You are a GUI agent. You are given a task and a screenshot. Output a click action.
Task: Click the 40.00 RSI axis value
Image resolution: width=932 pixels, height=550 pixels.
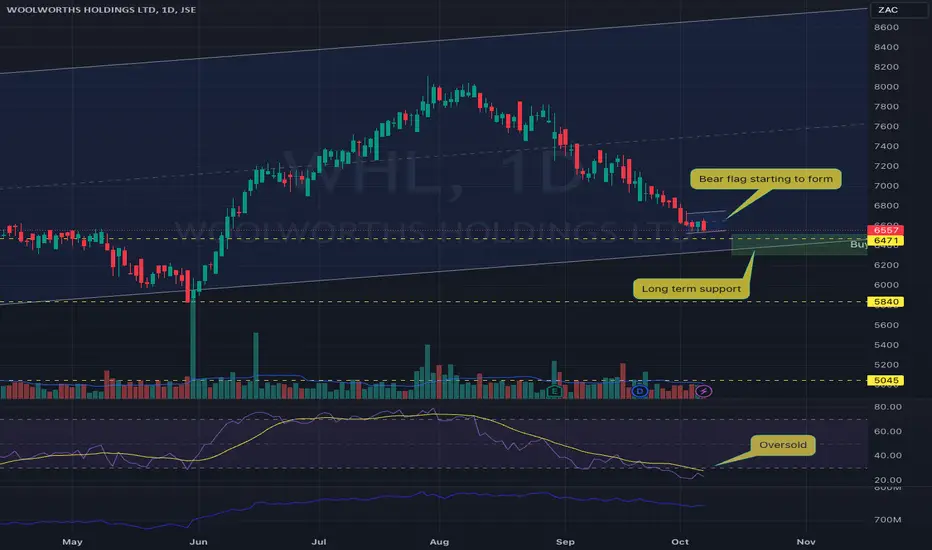pos(887,455)
